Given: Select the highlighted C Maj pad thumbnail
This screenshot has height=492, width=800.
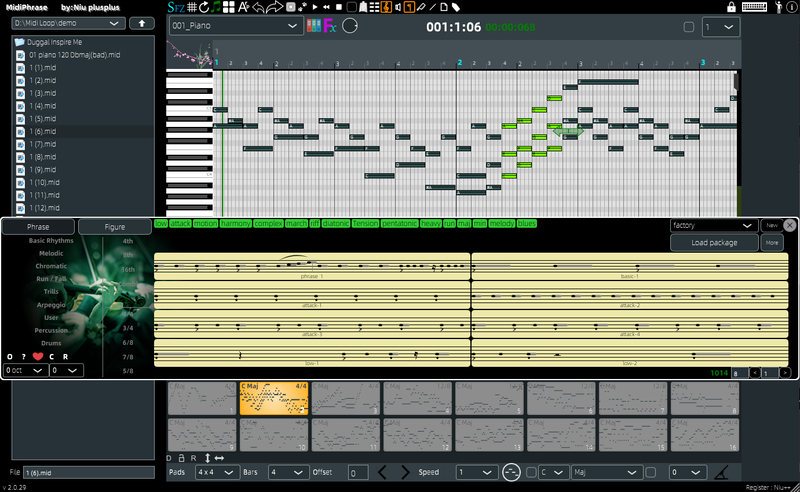Looking at the screenshot, I should (273, 398).
